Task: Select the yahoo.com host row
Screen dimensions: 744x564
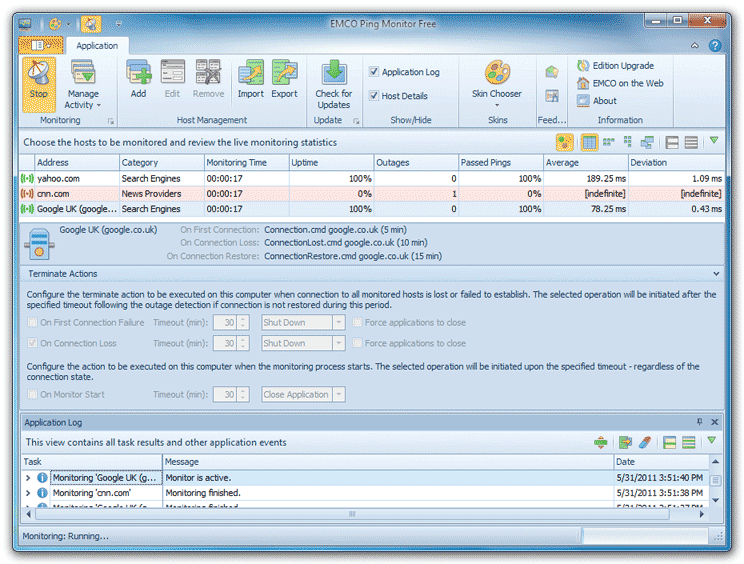Action: click(372, 178)
